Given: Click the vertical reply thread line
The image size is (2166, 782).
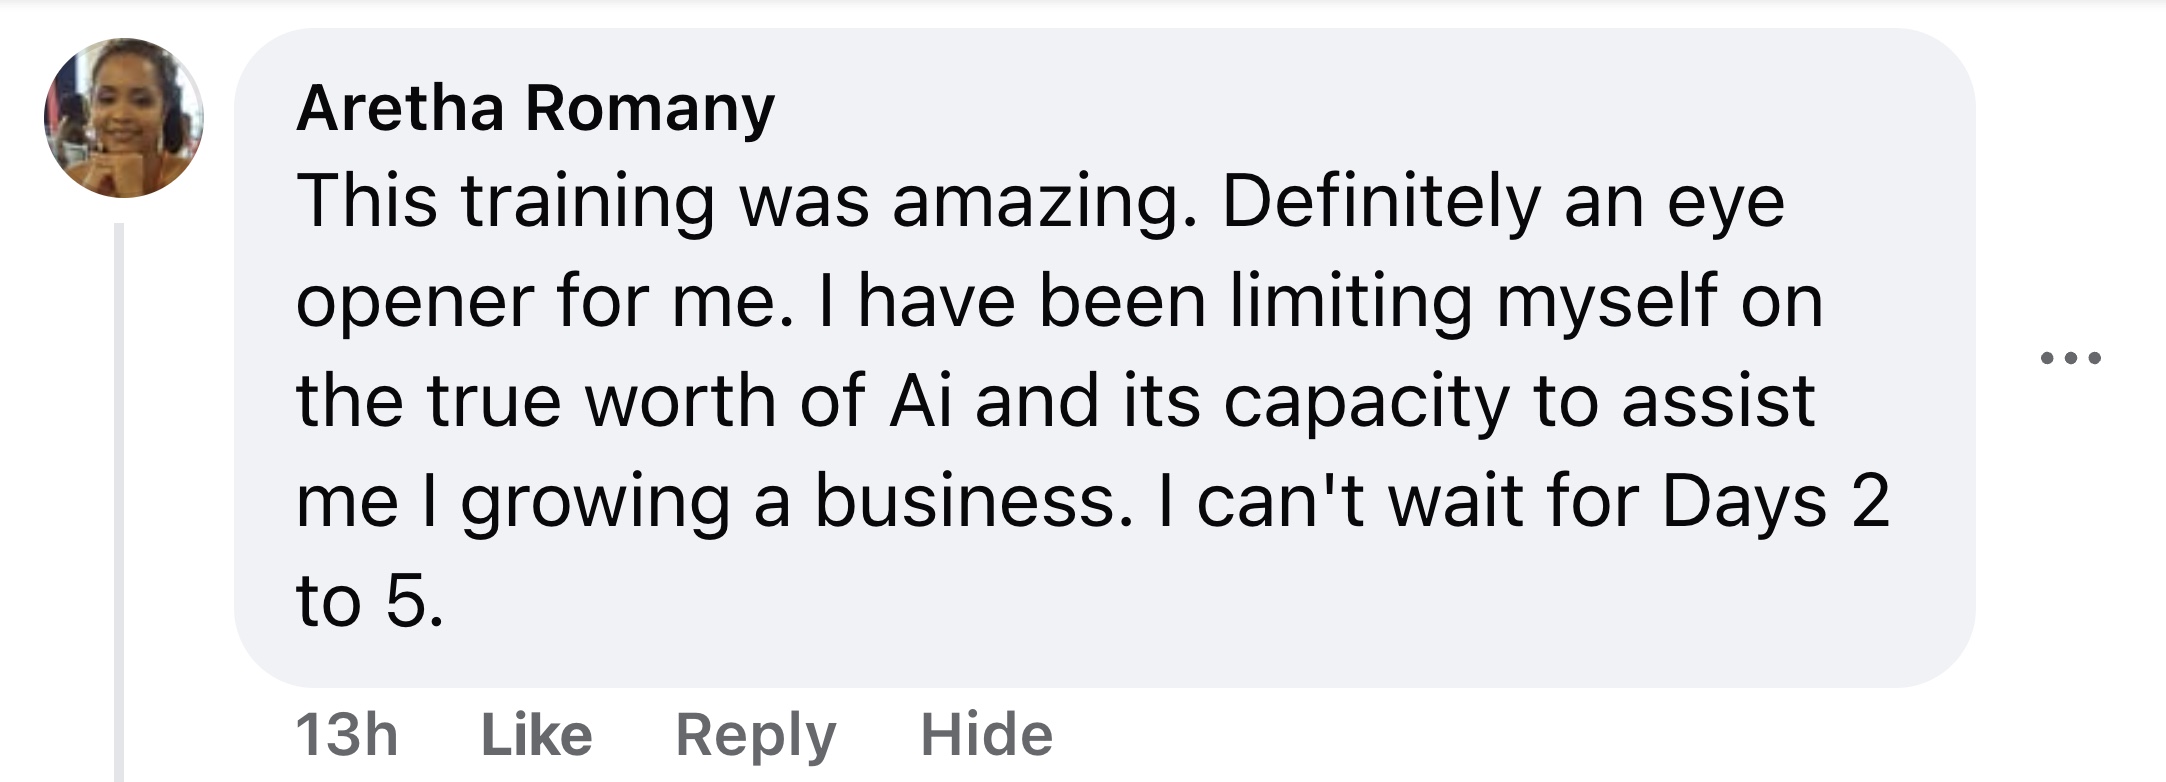Looking at the screenshot, I should (119, 500).
